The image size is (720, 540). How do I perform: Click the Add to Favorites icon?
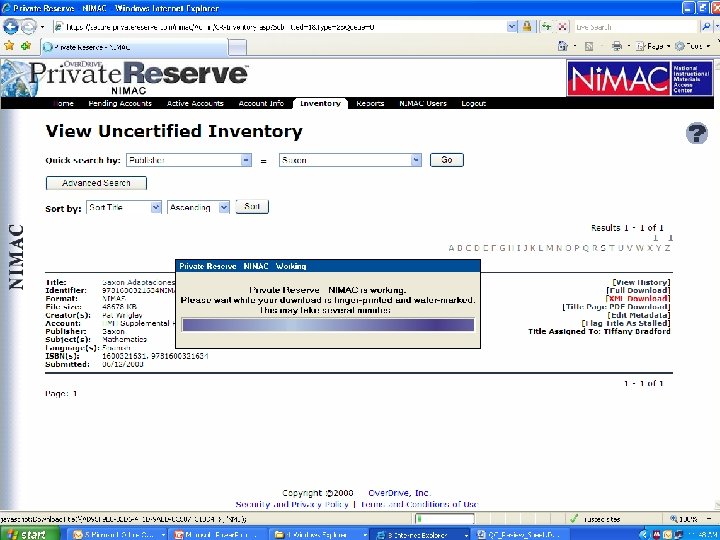click(x=26, y=46)
